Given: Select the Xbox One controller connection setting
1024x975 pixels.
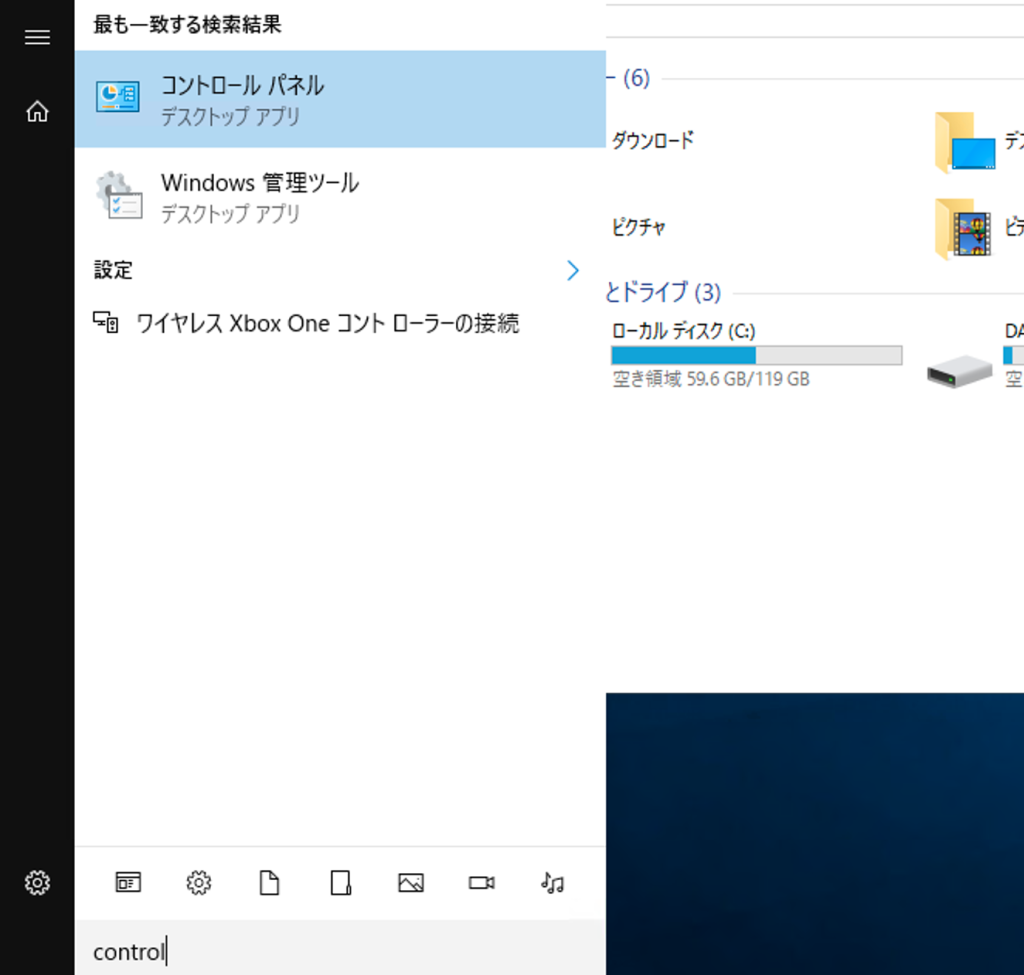Looking at the screenshot, I should (x=340, y=323).
